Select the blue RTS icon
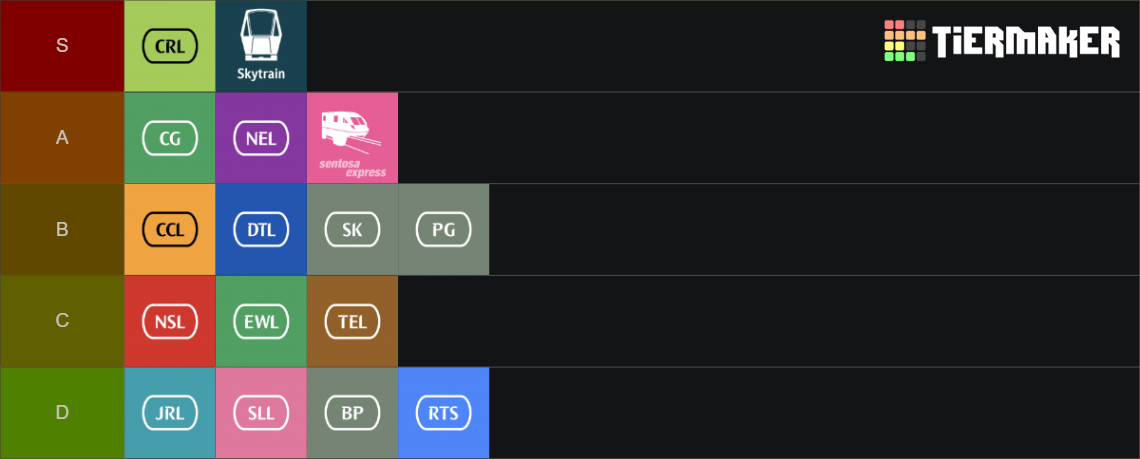The width and height of the screenshot is (1140, 459). [x=443, y=413]
